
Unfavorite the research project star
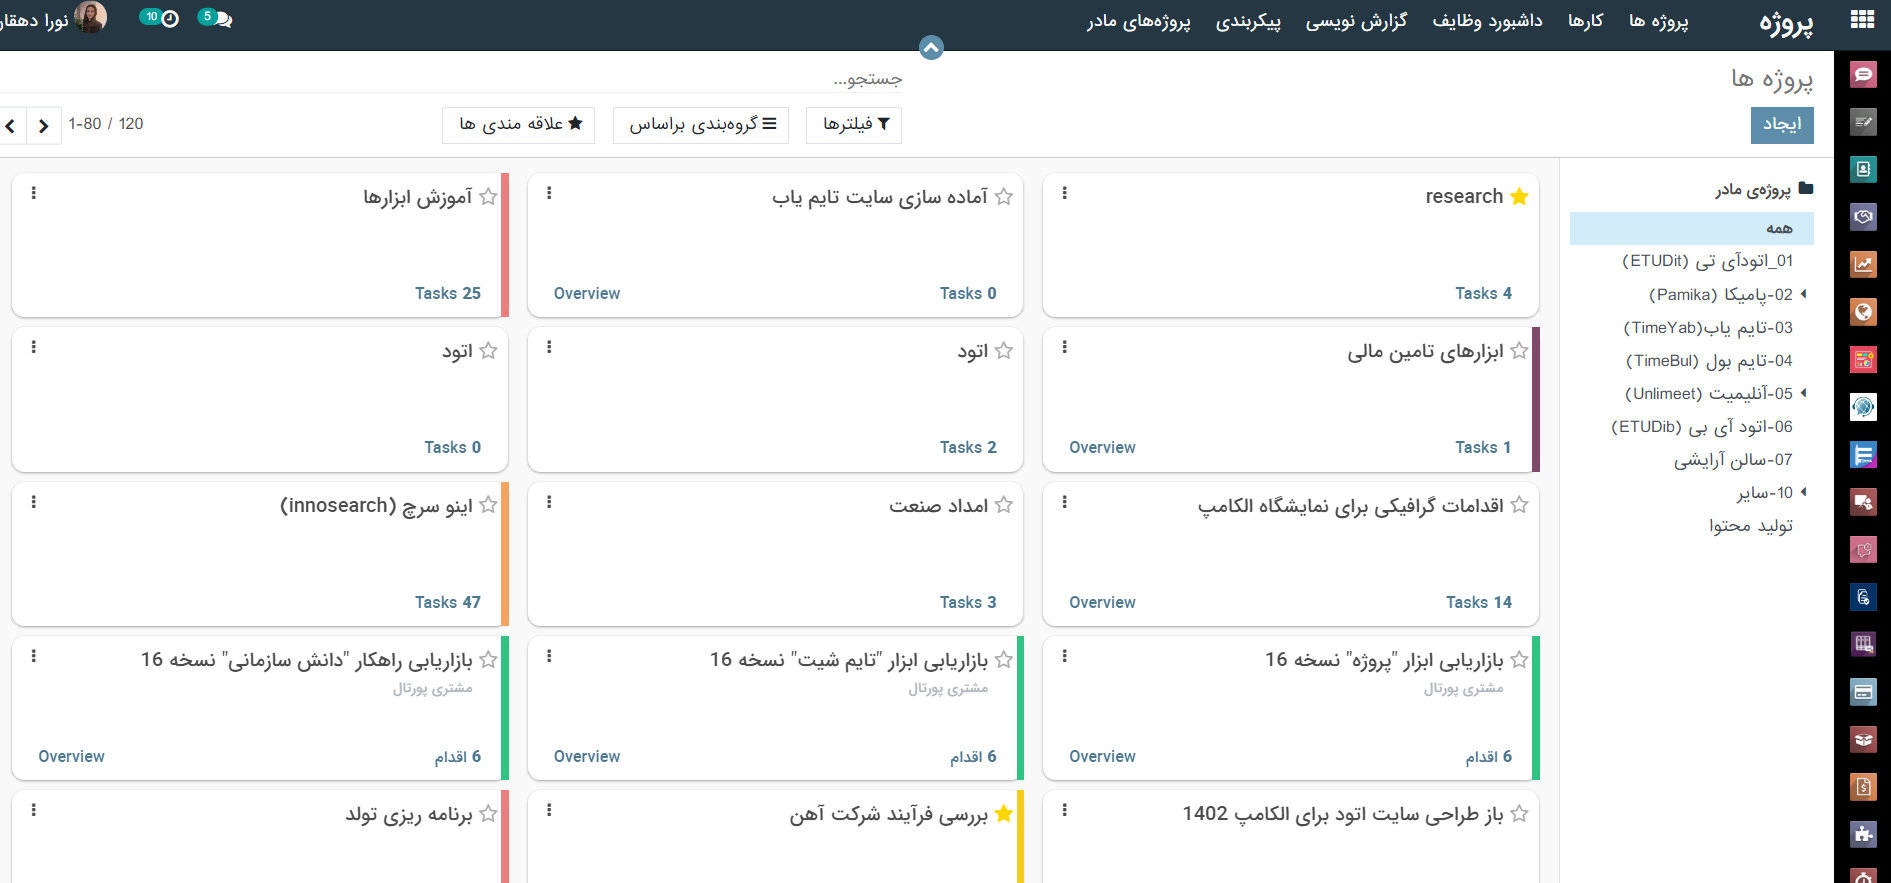[x=1519, y=196]
